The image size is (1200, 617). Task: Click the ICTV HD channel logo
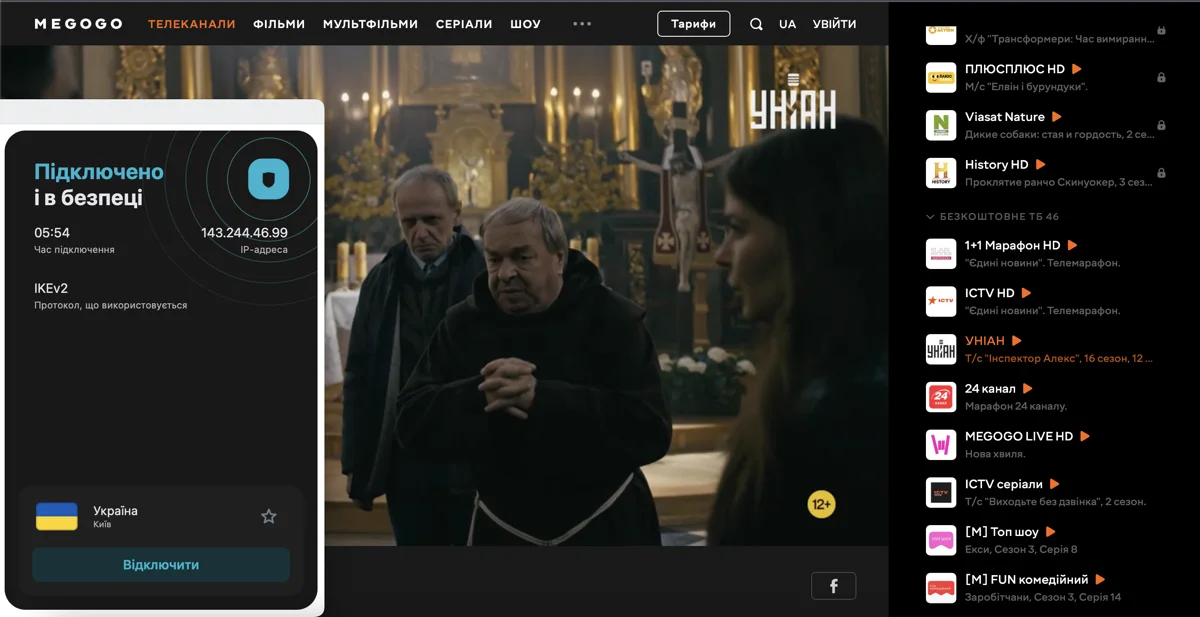[941, 301]
